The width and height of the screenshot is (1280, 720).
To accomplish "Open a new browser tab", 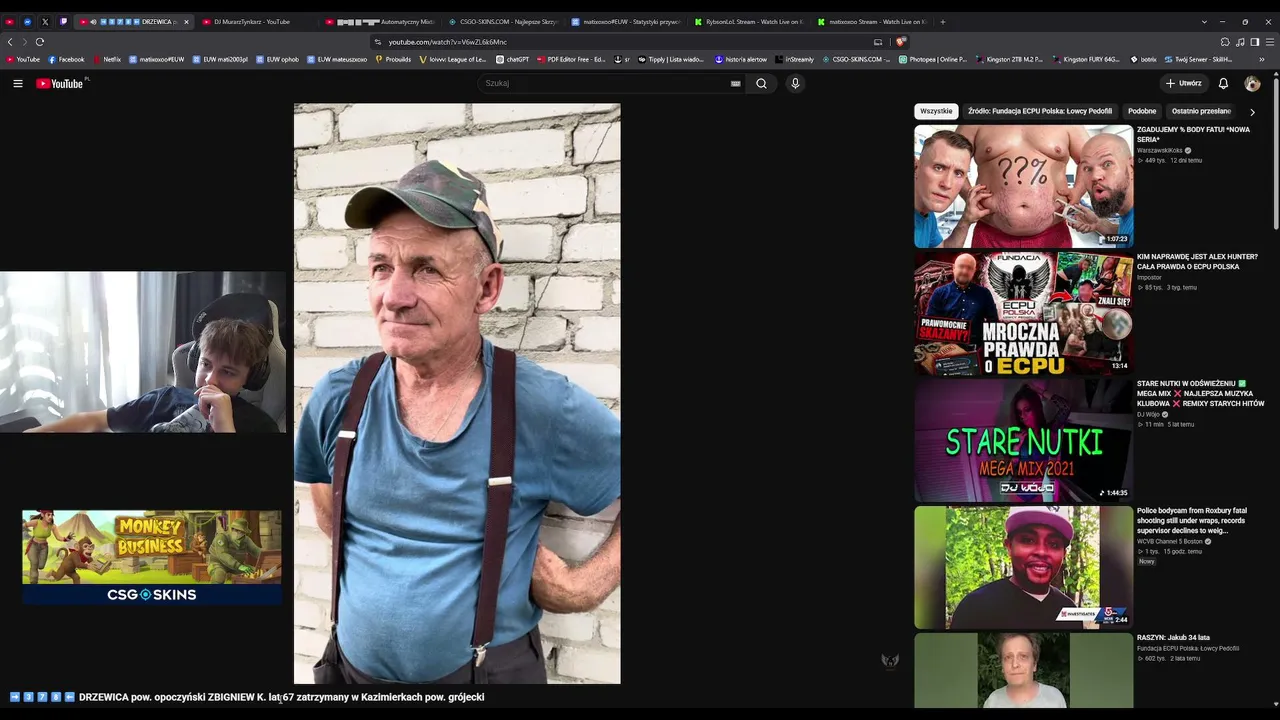I will 942,22.
